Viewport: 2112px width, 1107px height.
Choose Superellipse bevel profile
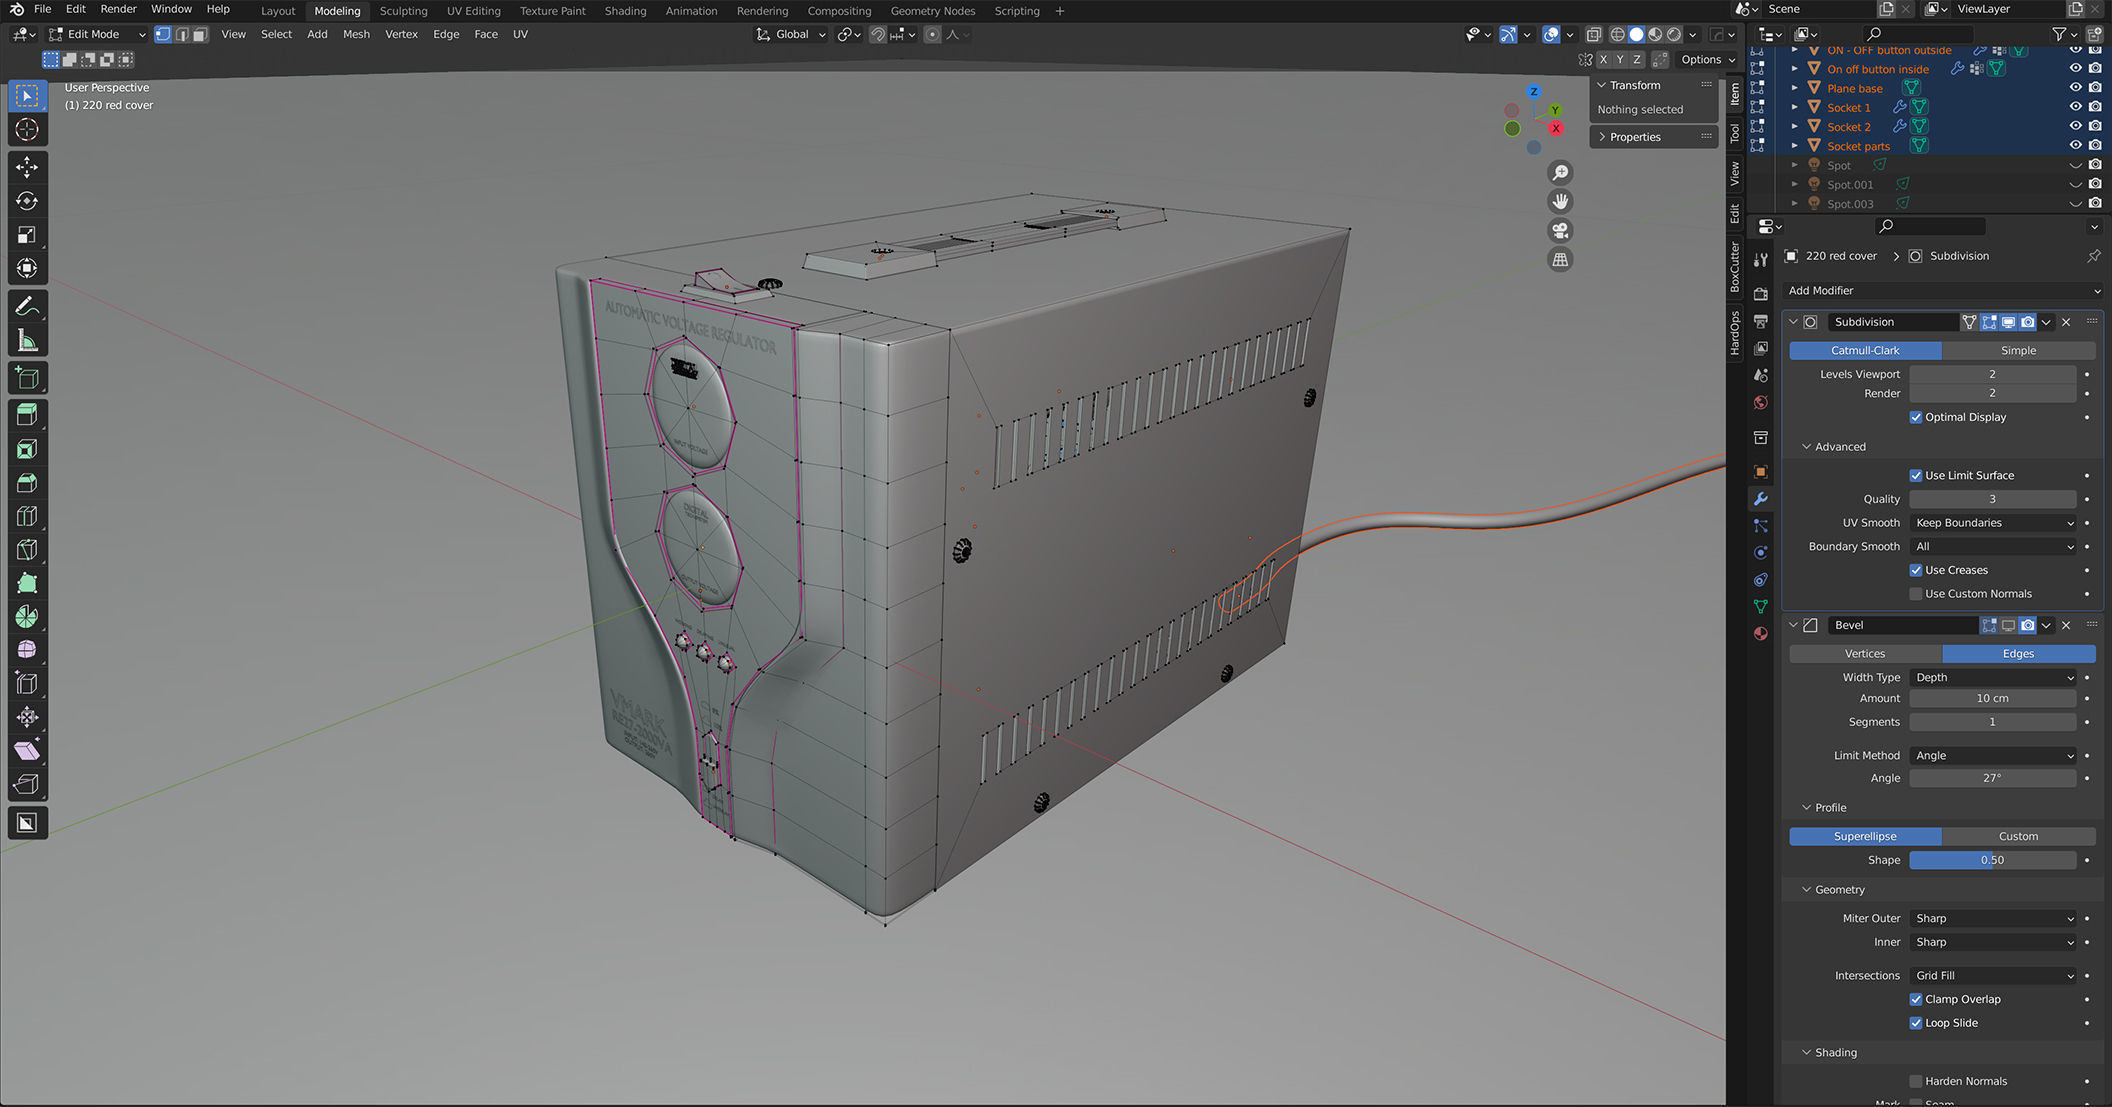click(1865, 837)
